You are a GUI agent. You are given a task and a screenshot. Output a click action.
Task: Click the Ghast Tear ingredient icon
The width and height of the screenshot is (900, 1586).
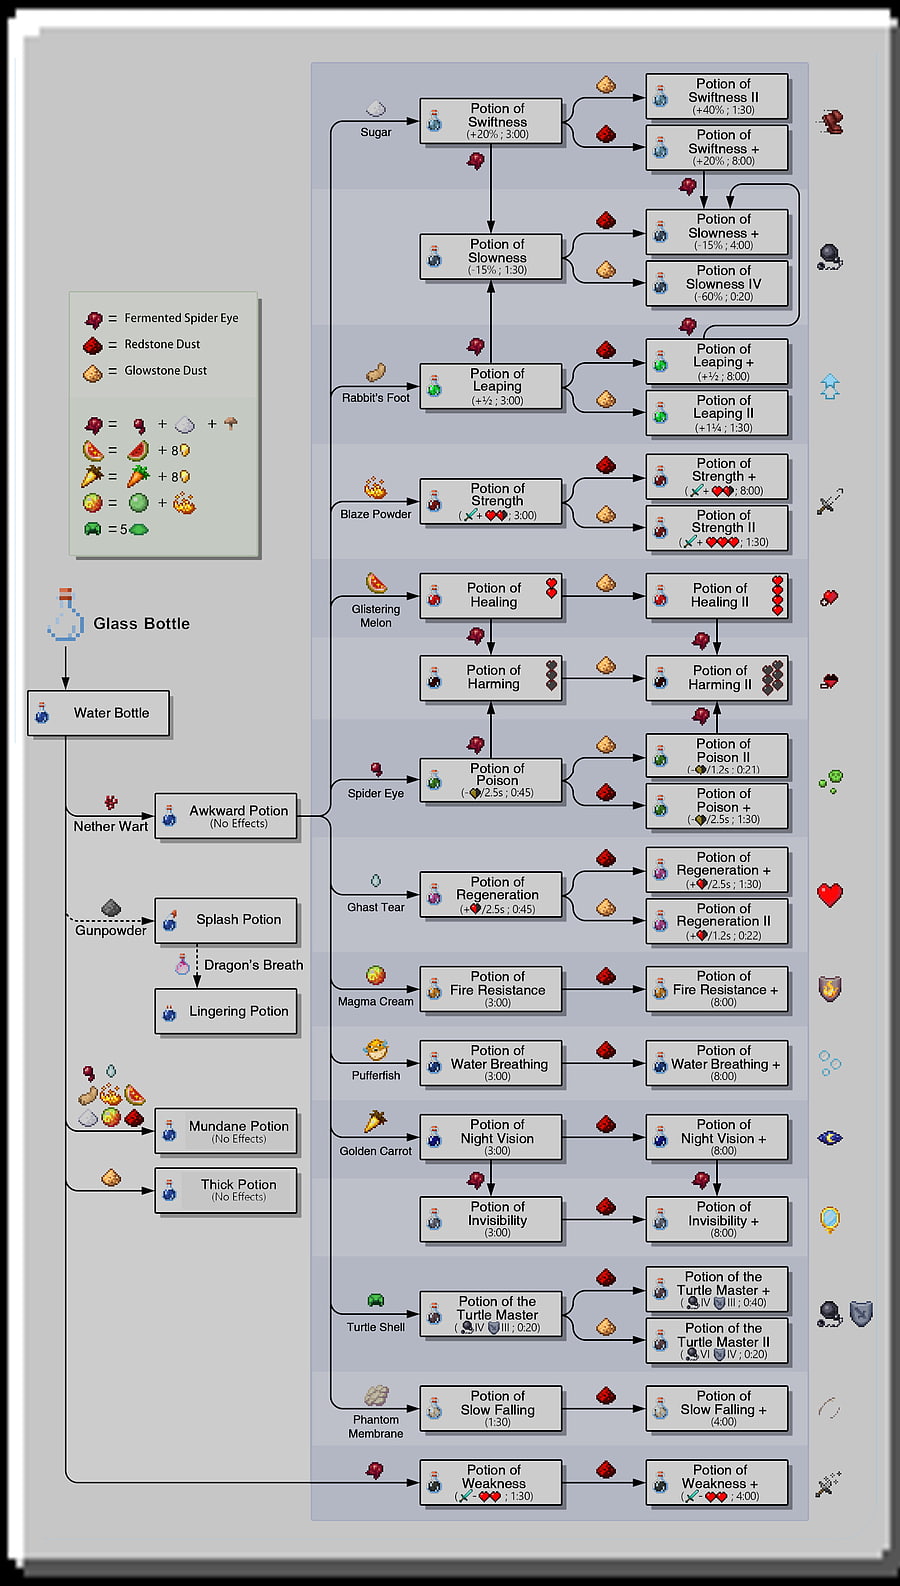[376, 881]
